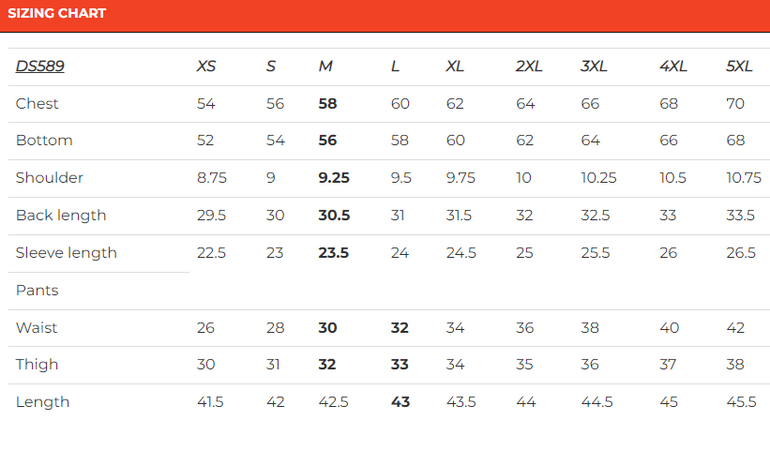
Task: Click the Chest row label
Action: [x=37, y=104]
